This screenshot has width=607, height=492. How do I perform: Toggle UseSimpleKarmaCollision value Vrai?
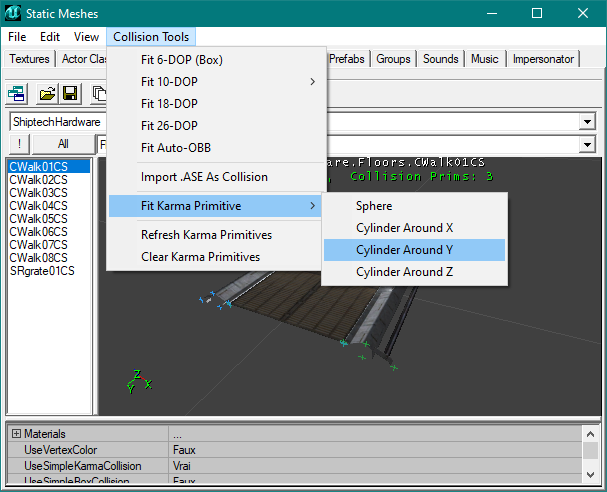tap(376, 466)
